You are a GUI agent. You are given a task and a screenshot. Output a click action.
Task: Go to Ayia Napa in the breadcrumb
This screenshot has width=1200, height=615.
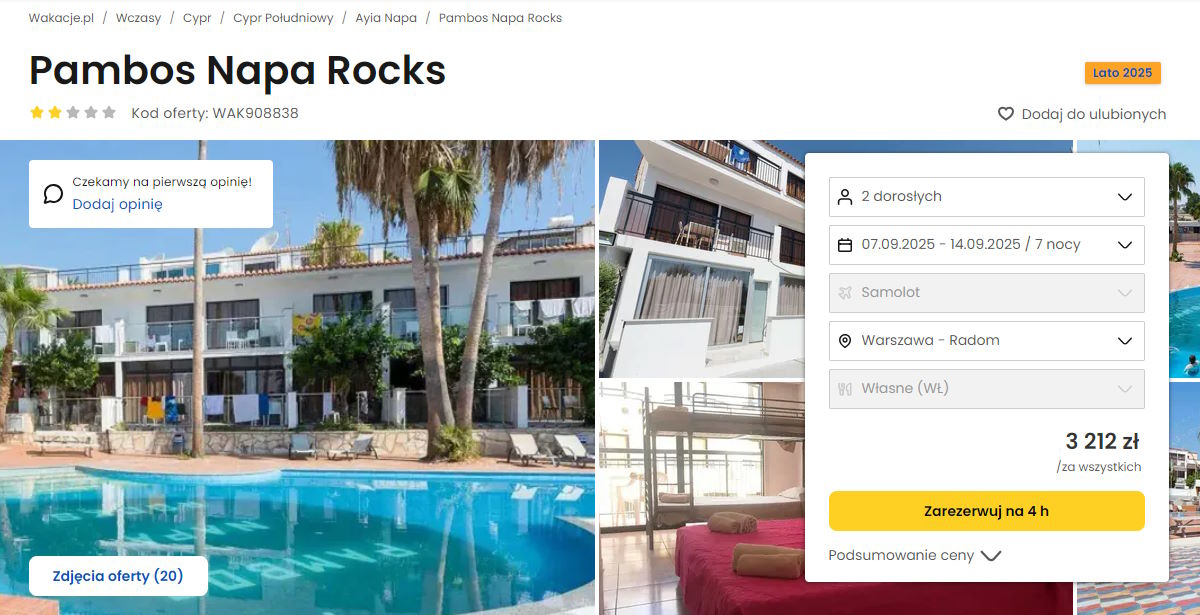pyautogui.click(x=386, y=18)
